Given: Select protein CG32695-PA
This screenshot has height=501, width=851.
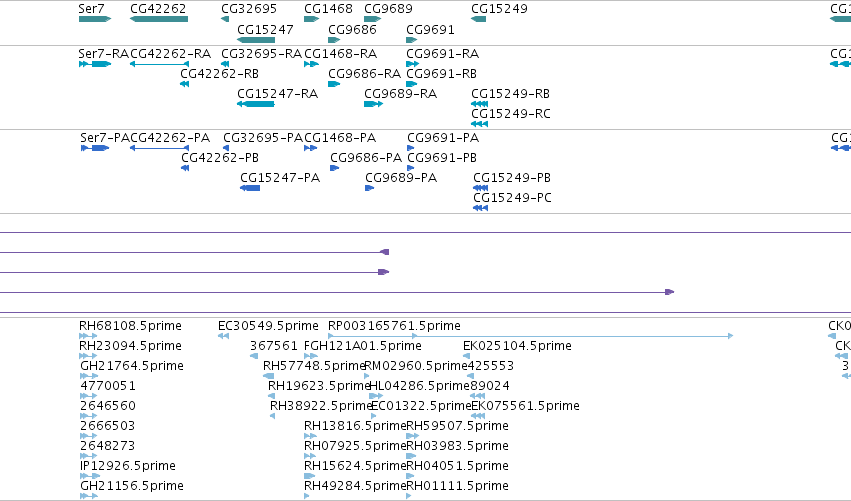Looking at the screenshot, I should tap(263, 138).
